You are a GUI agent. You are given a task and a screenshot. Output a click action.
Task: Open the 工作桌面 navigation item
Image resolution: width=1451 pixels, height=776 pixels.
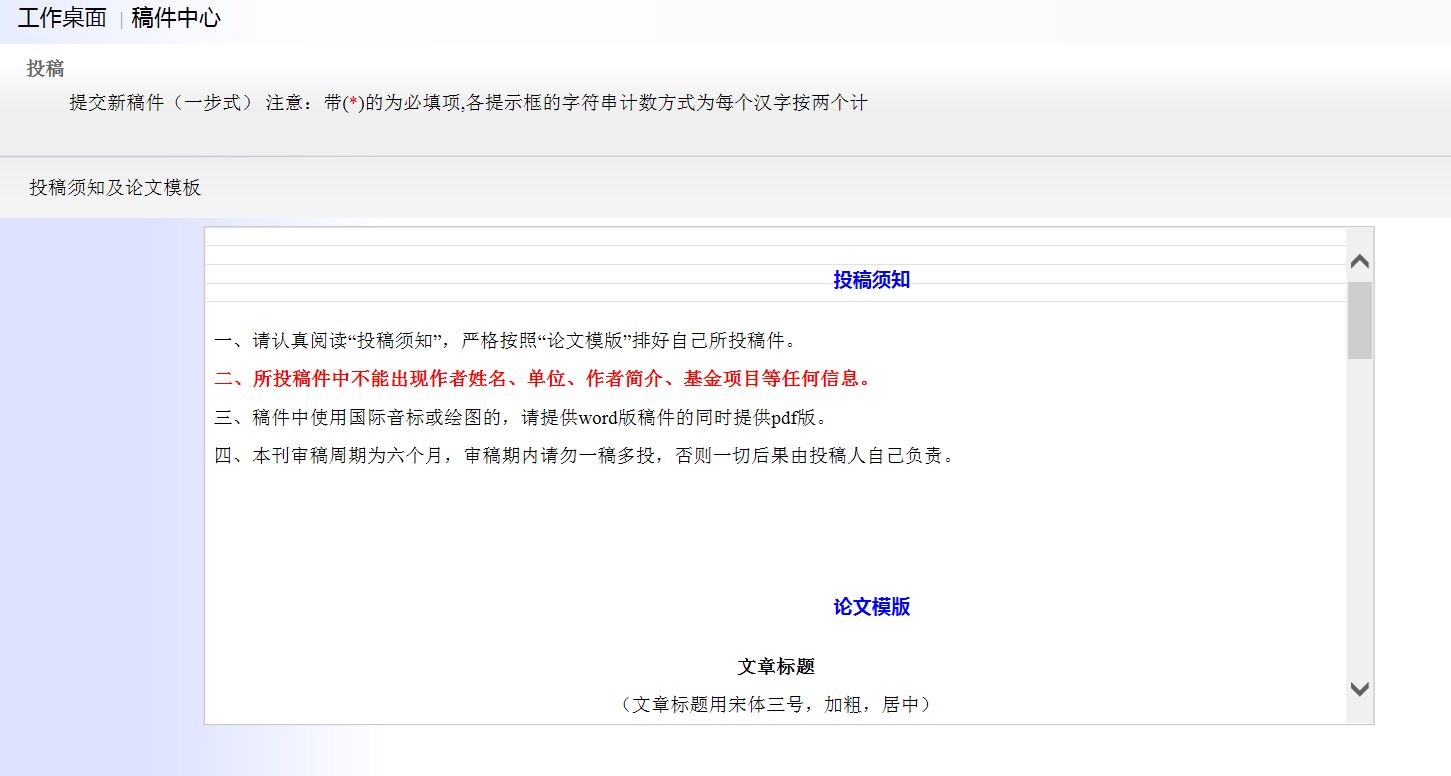click(x=62, y=18)
